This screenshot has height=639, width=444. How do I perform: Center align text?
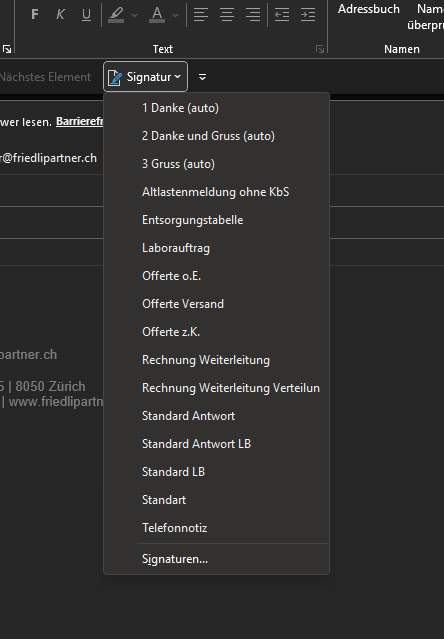(x=227, y=15)
